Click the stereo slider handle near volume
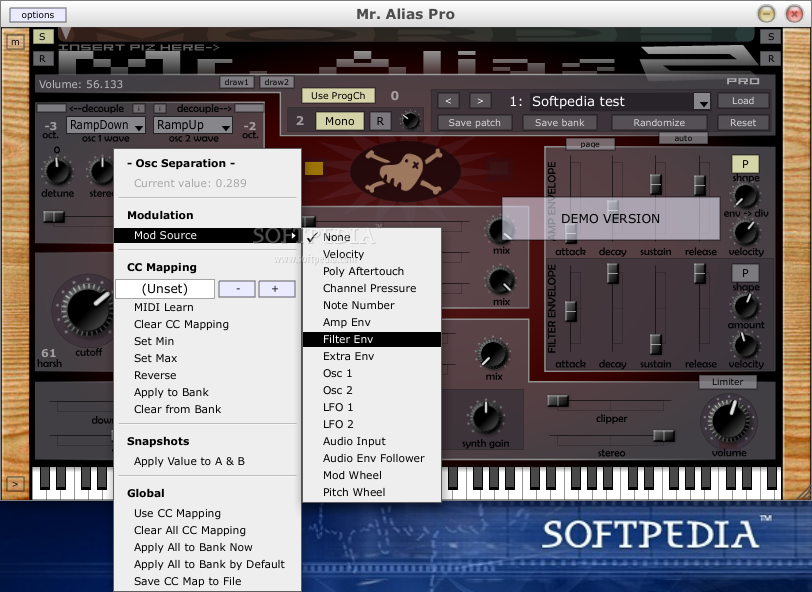 coord(663,435)
